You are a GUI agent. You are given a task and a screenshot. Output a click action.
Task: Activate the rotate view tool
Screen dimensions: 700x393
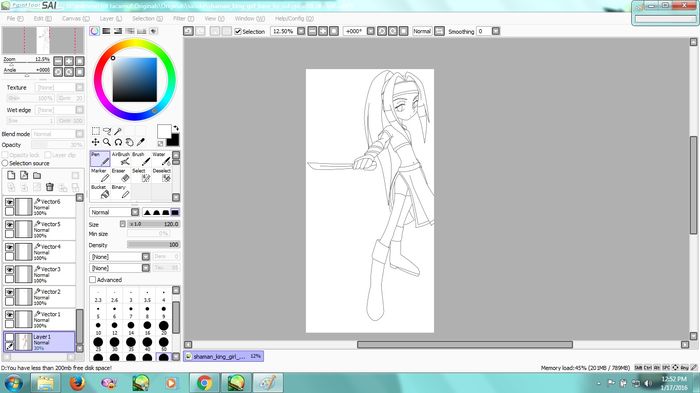coord(118,142)
